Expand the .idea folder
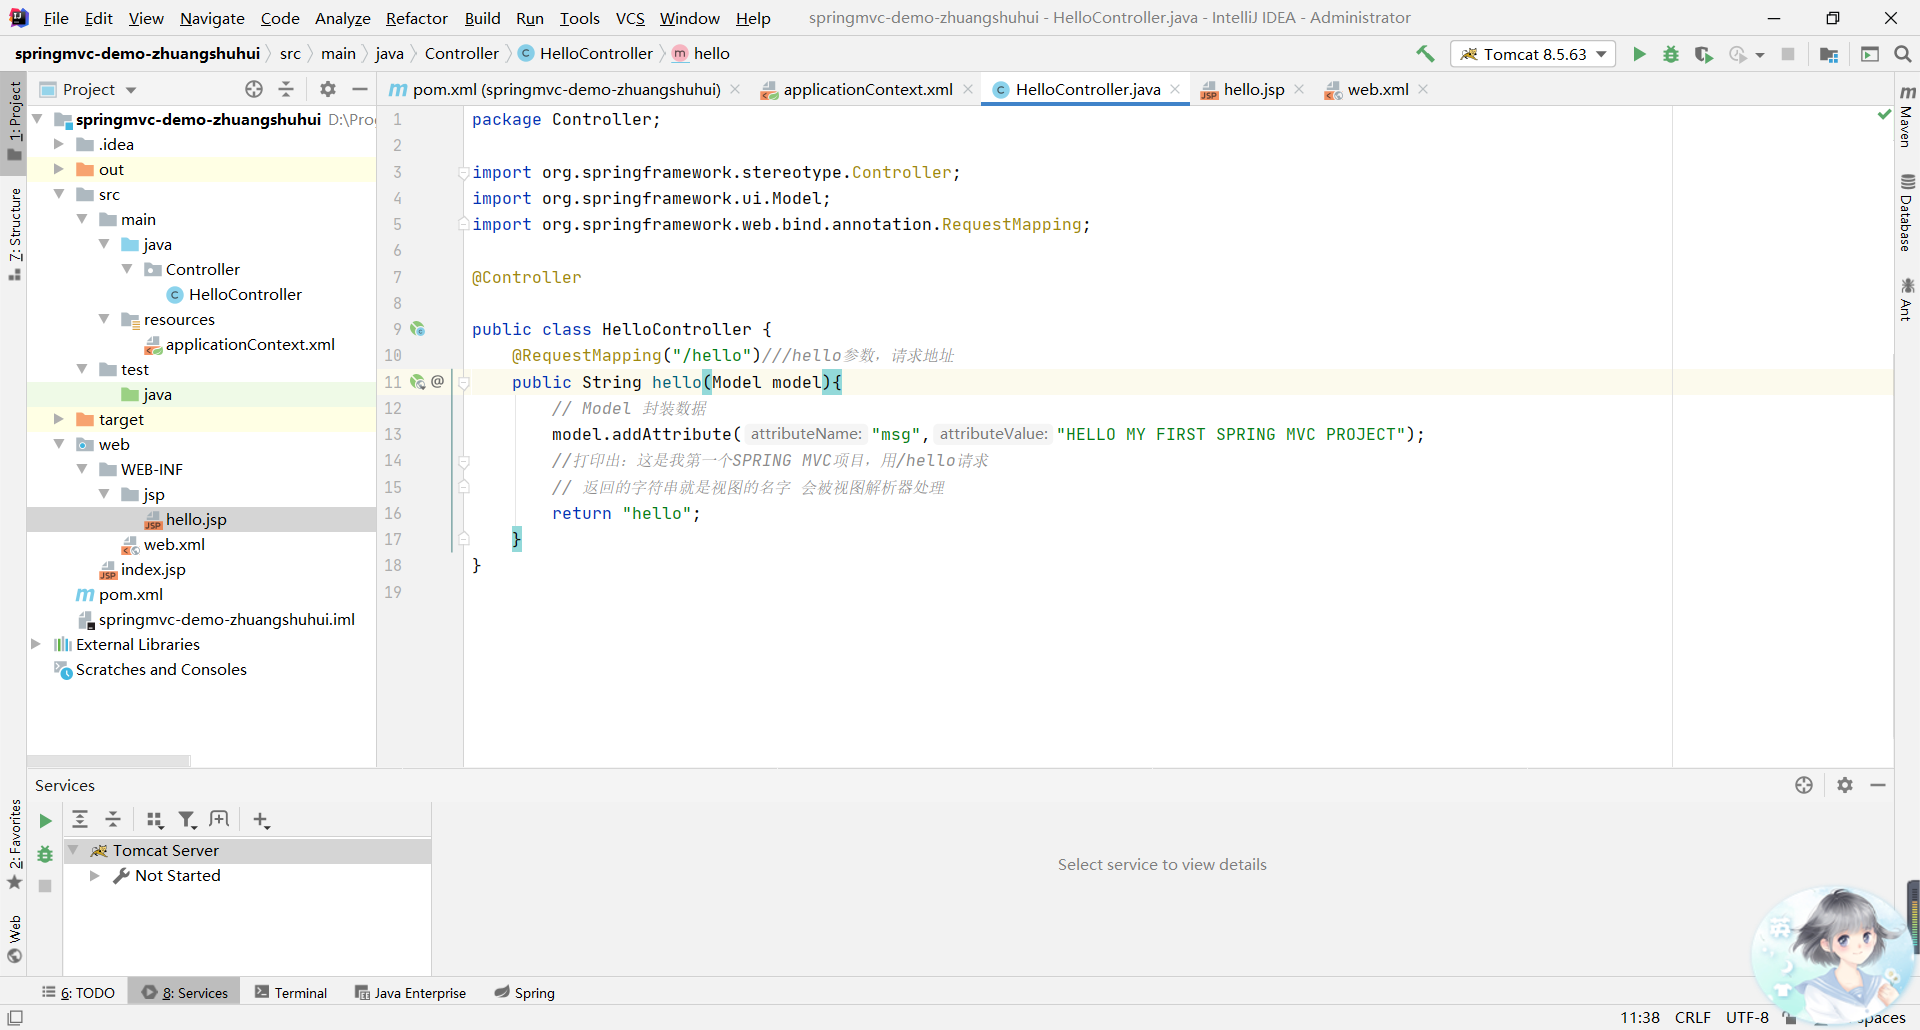This screenshot has height=1030, width=1920. tap(59, 144)
